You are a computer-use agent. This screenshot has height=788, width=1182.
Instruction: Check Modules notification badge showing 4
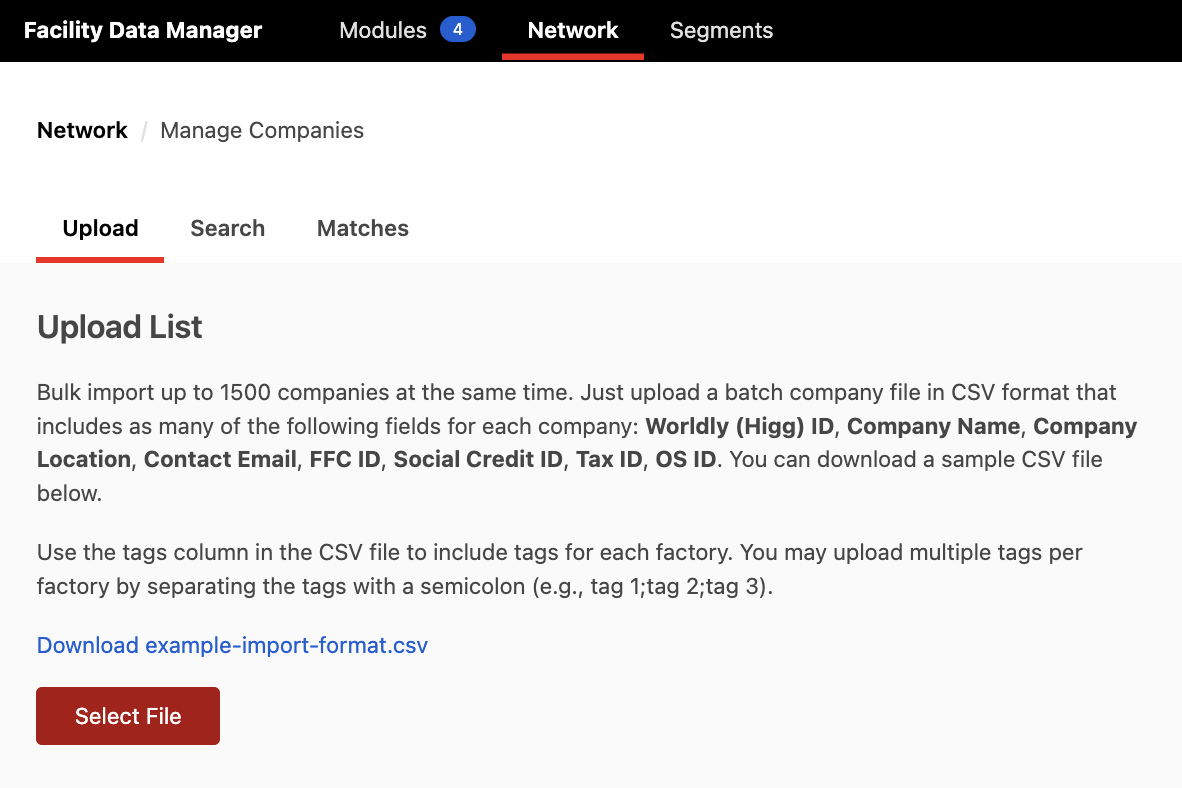(x=459, y=29)
